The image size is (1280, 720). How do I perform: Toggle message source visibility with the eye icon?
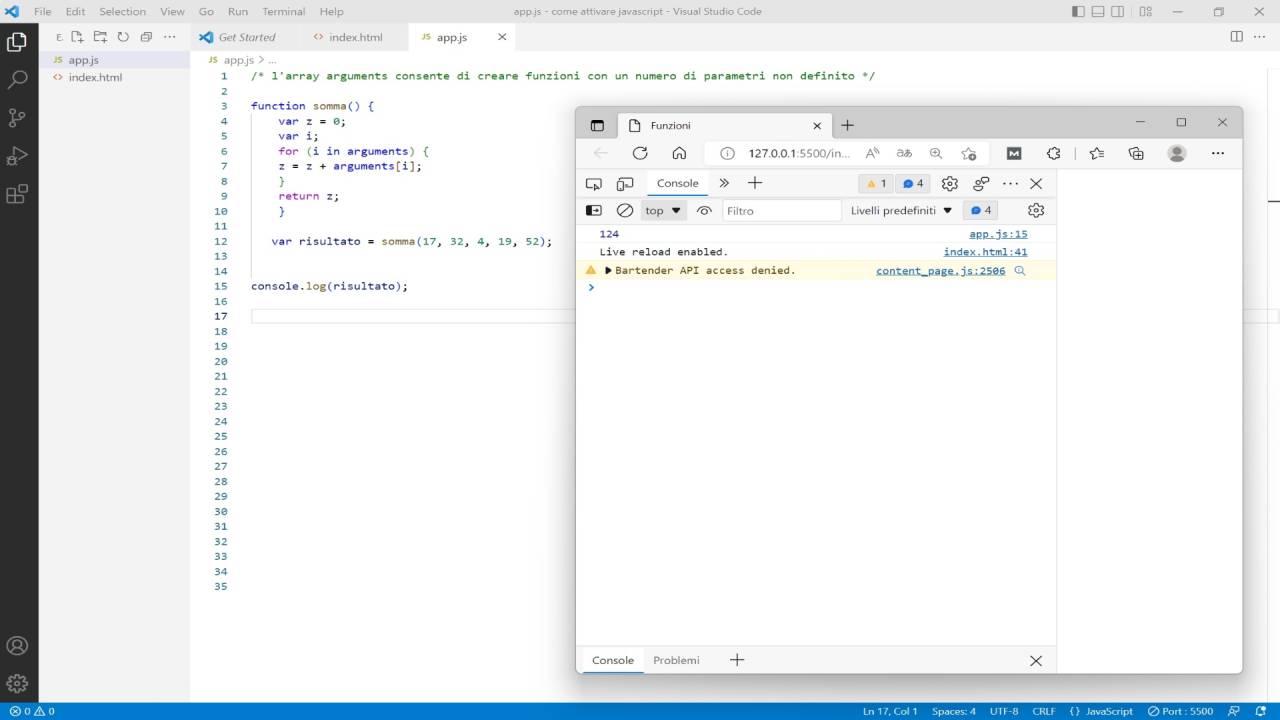click(x=704, y=210)
